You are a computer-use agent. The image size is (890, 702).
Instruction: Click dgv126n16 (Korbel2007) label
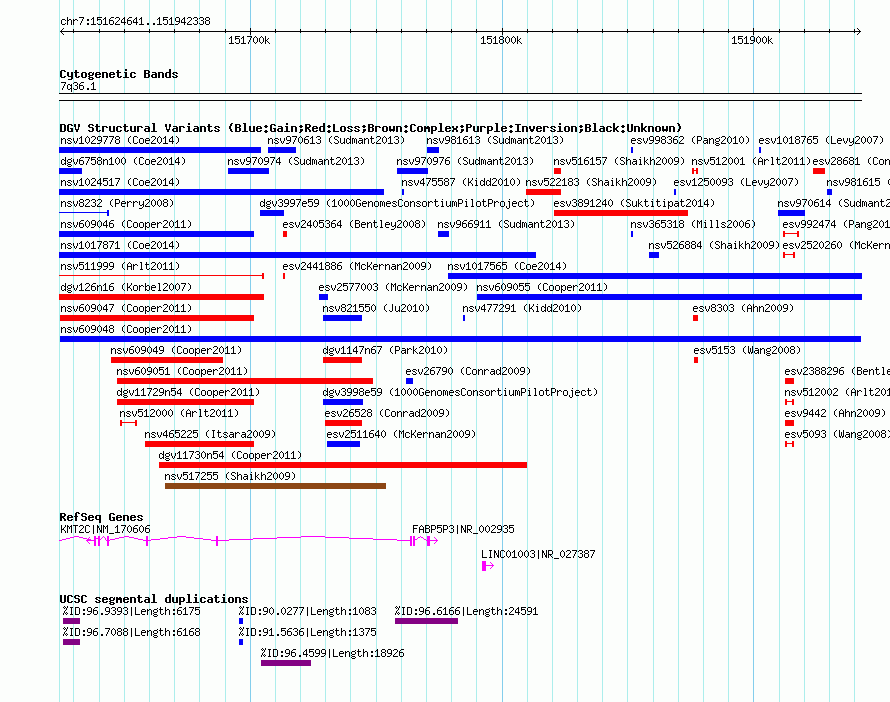tap(126, 287)
